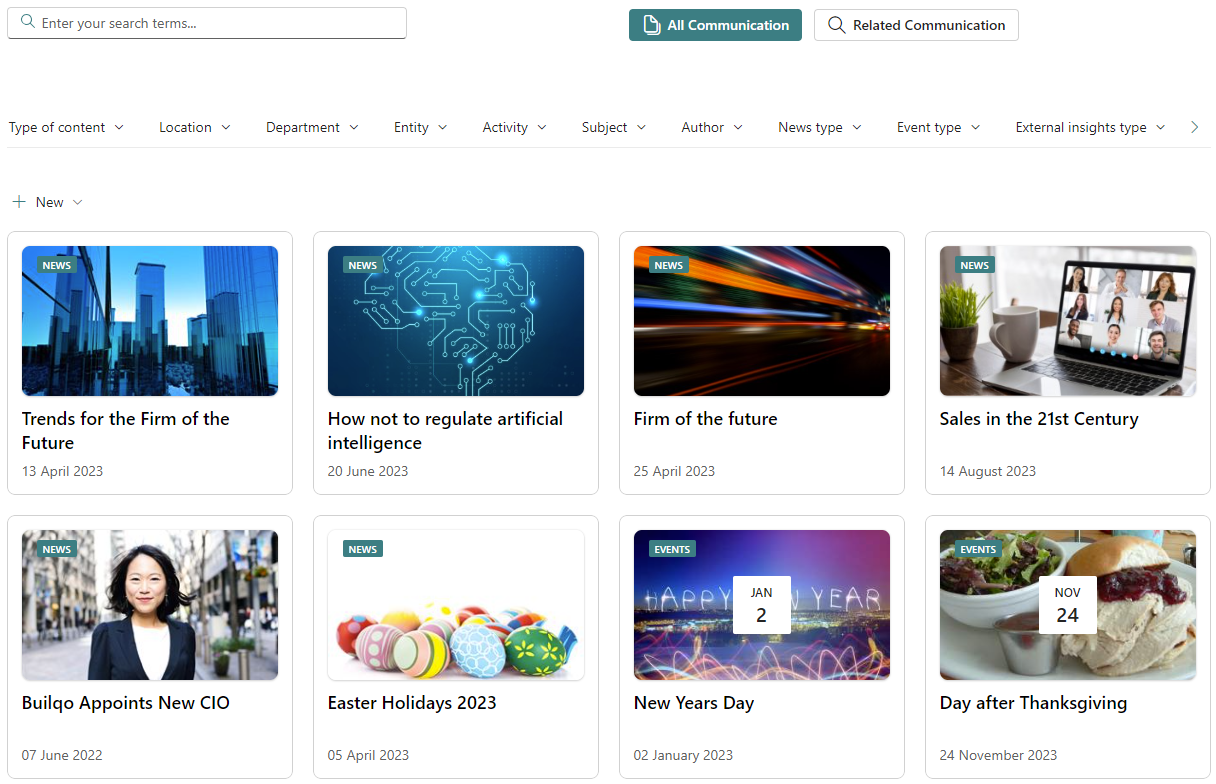Click the NEWS badge on the artificial intelligence card
This screenshot has width=1216, height=784.
(363, 265)
